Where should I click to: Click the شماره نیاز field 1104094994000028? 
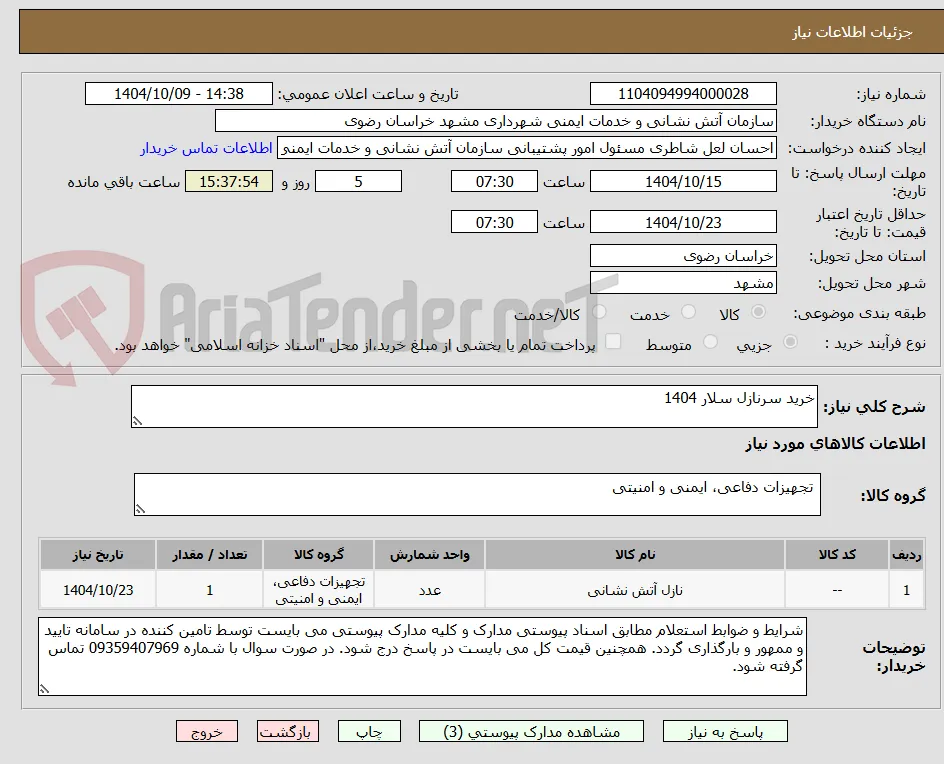[683, 94]
